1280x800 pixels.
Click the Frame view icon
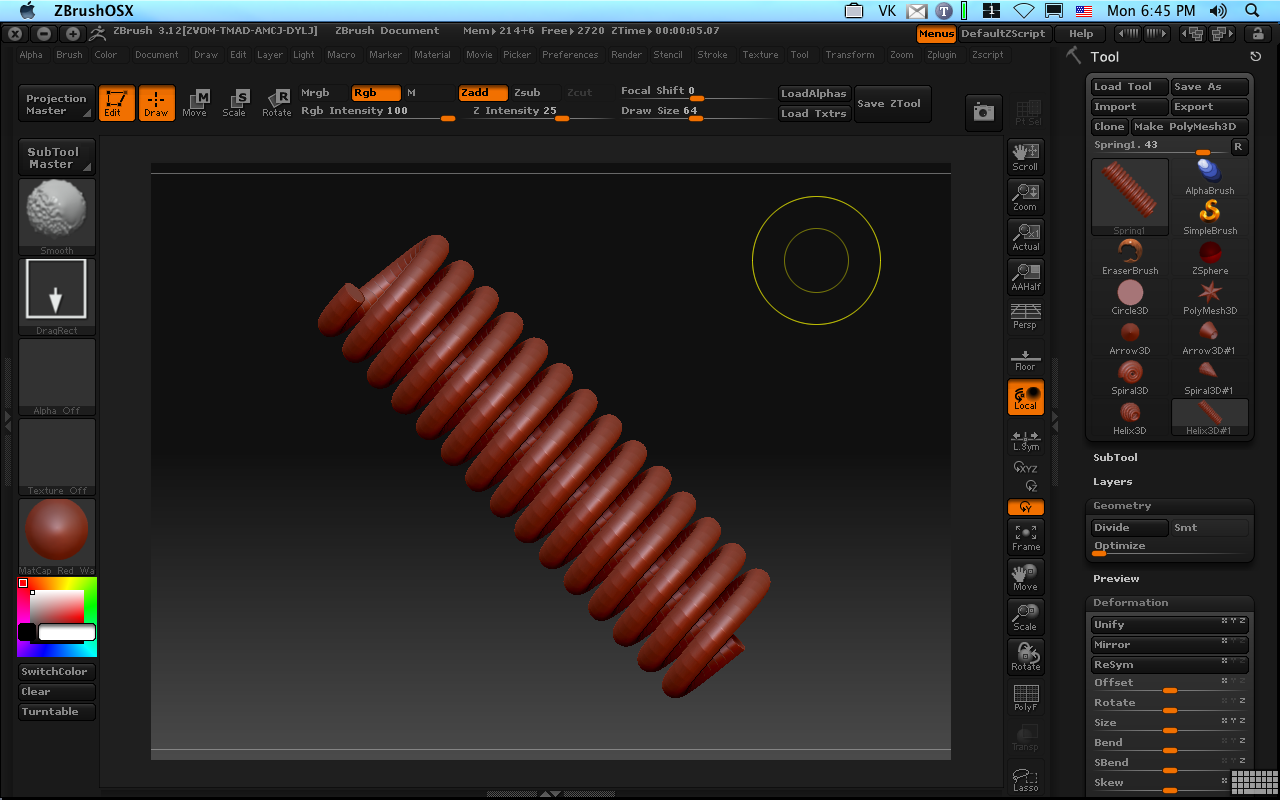point(1025,537)
